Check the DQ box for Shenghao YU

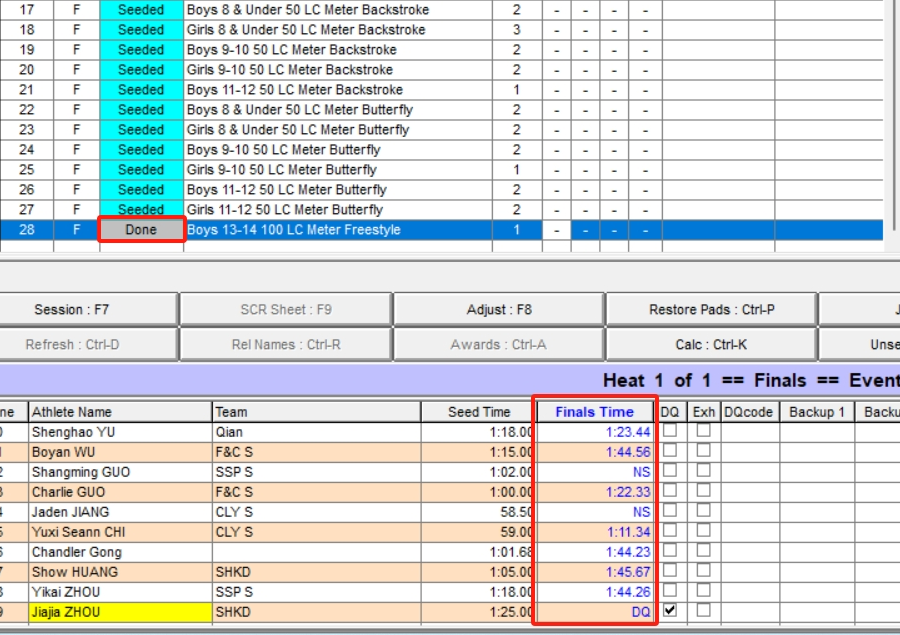[x=670, y=430]
